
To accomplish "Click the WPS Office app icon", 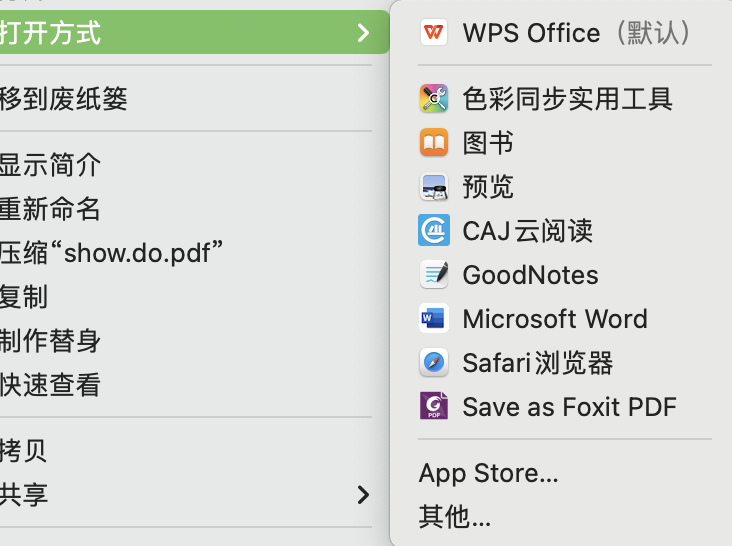I will (434, 33).
